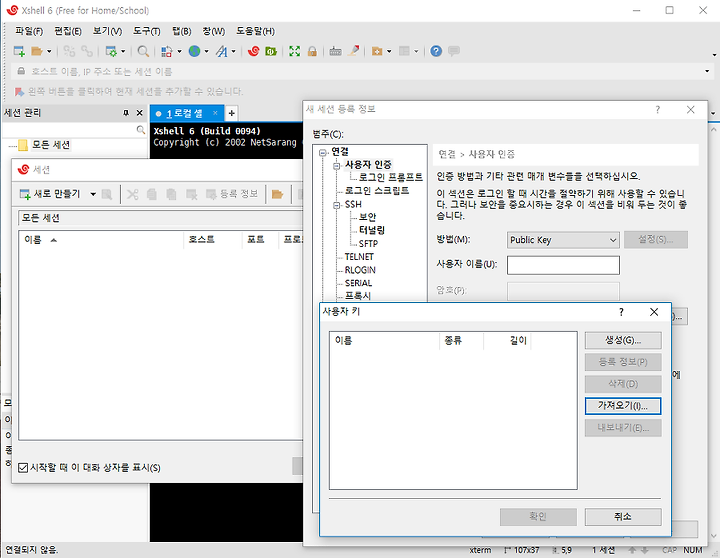Select 'TELNET' in category tree
Viewport: 720px width, 558px height.
359,257
